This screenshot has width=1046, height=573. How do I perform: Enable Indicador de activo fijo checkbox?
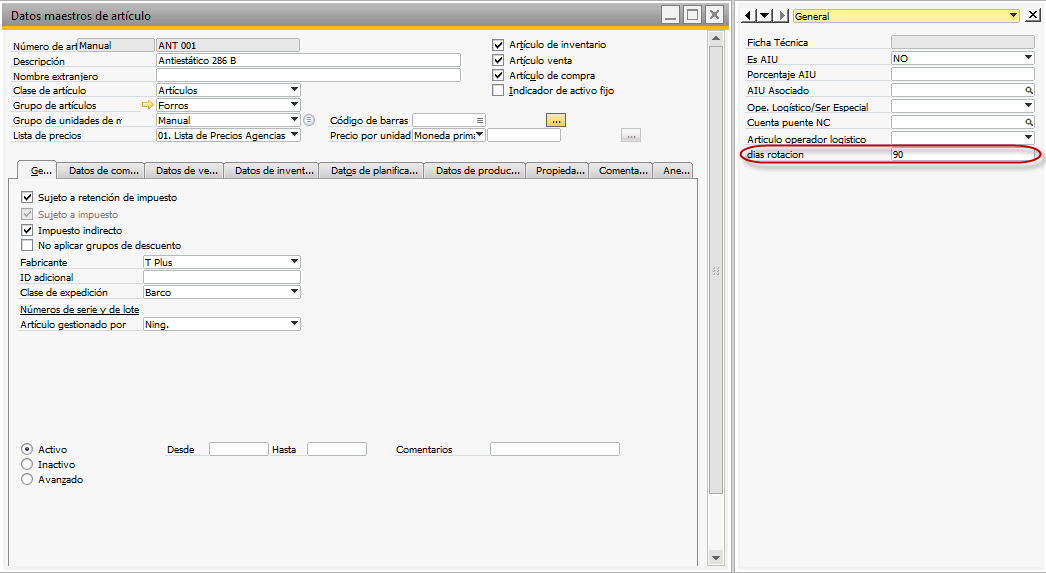[x=499, y=91]
